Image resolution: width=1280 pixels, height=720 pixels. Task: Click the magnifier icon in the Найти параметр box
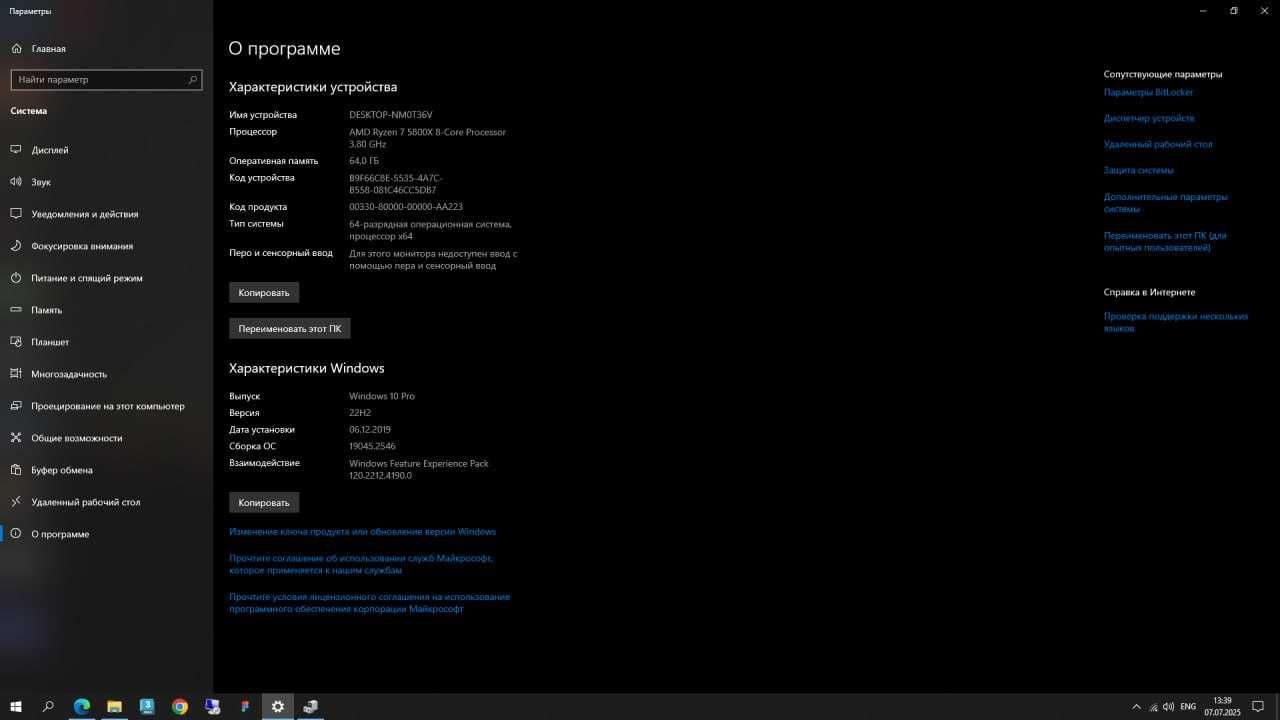193,79
